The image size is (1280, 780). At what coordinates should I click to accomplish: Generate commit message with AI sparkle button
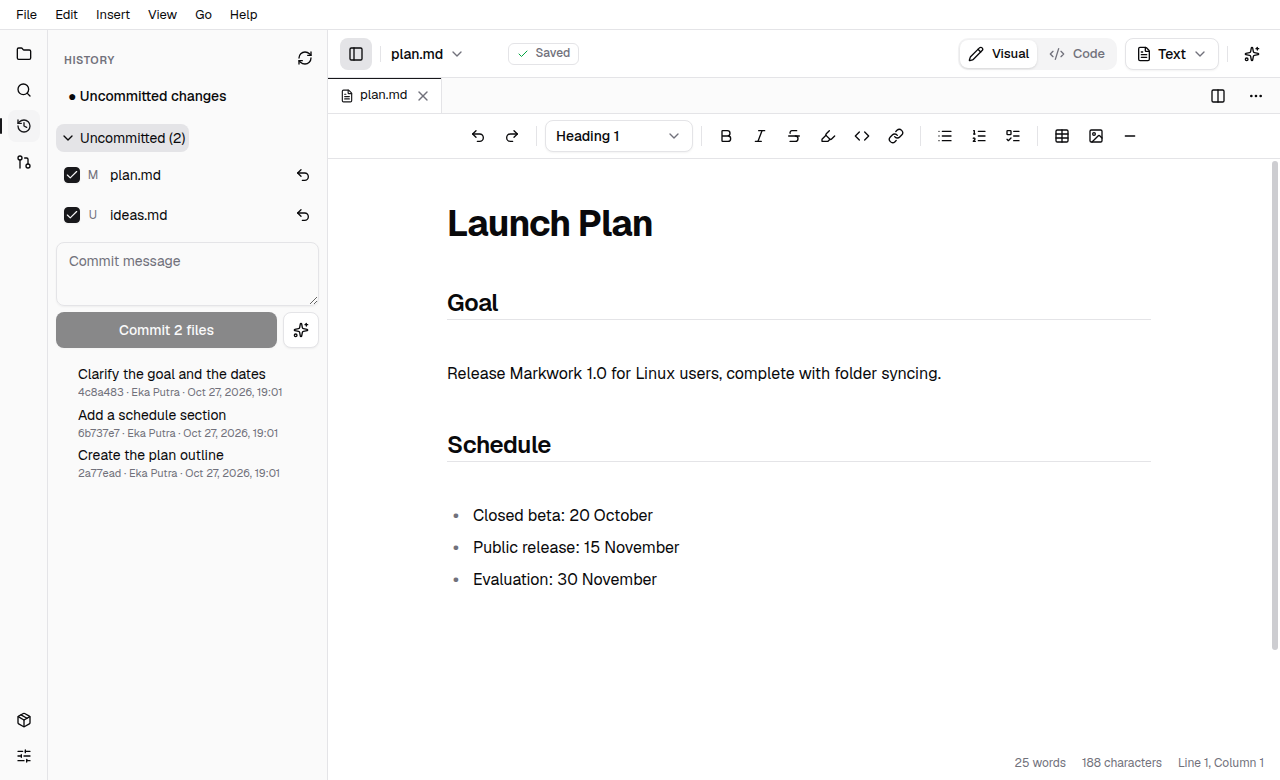[x=301, y=330]
